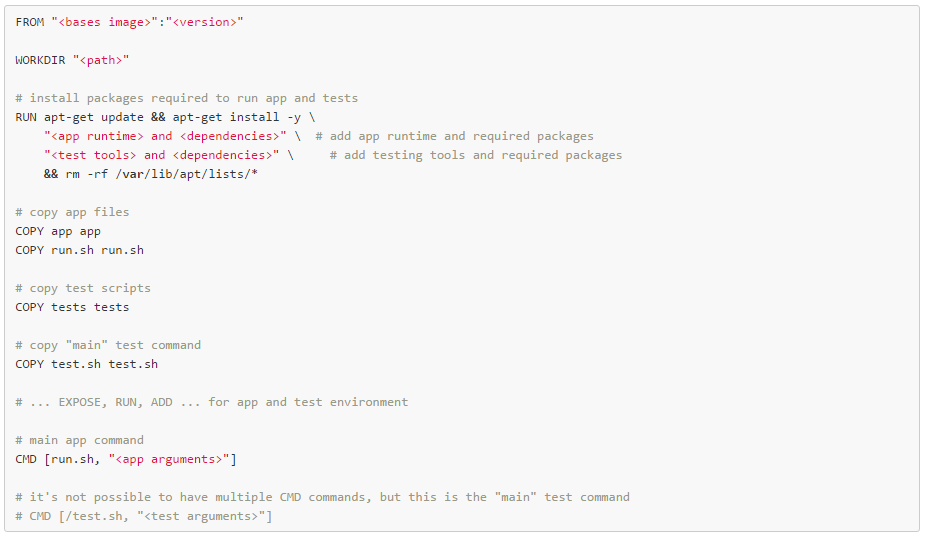Viewport: 927px width, 535px height.
Task: Click the "<version>" string
Action: click(205, 22)
